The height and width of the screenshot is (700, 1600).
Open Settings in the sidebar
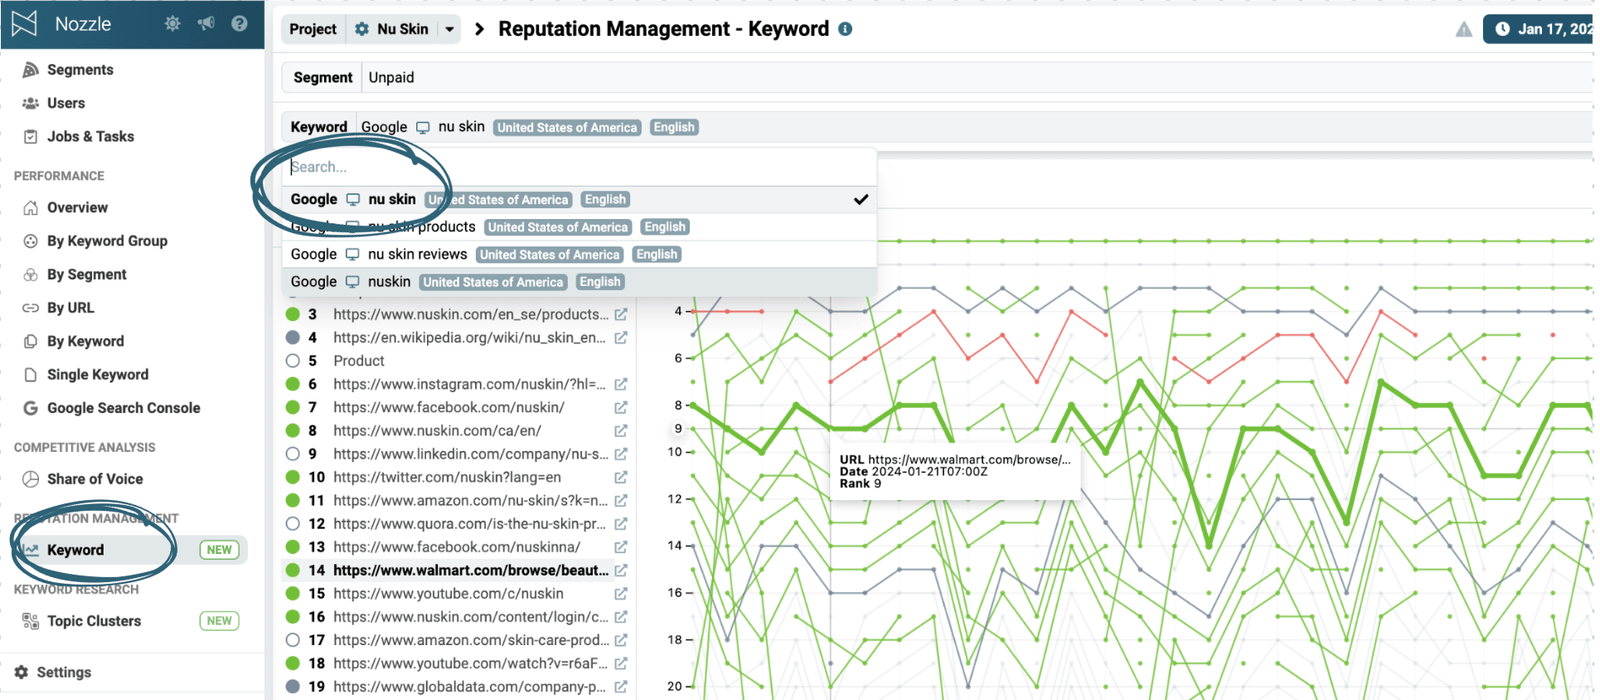[x=64, y=672]
